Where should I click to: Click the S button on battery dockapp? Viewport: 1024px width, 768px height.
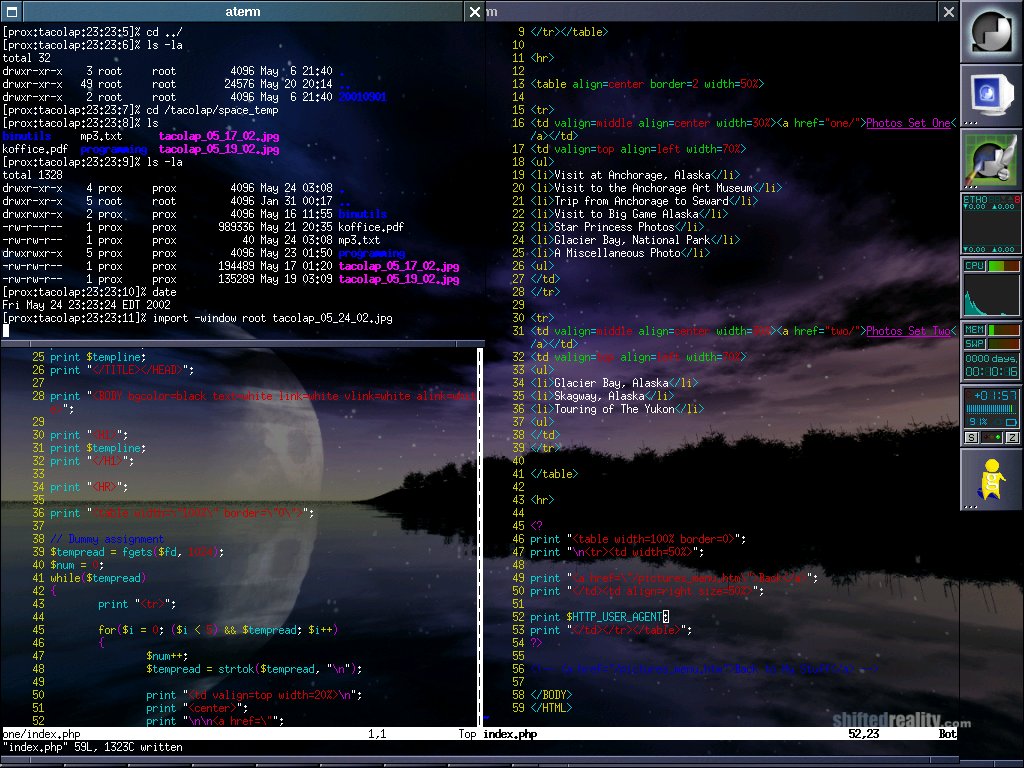pyautogui.click(x=972, y=438)
